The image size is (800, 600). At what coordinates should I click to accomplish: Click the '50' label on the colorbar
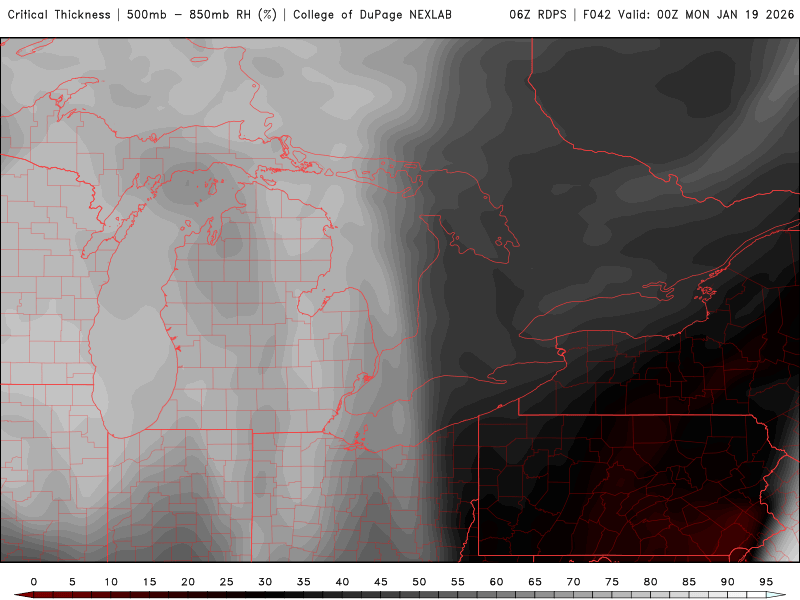(x=419, y=582)
